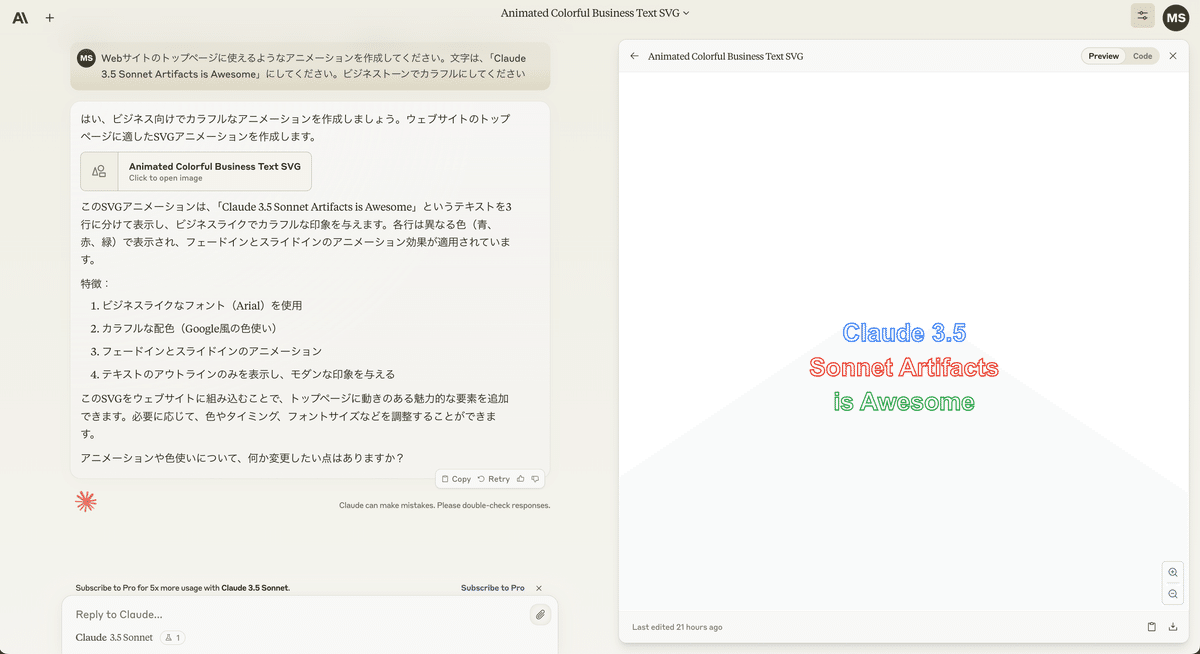The height and width of the screenshot is (654, 1200).
Task: Dismiss the Subscribe to Pro banner
Action: point(539,588)
